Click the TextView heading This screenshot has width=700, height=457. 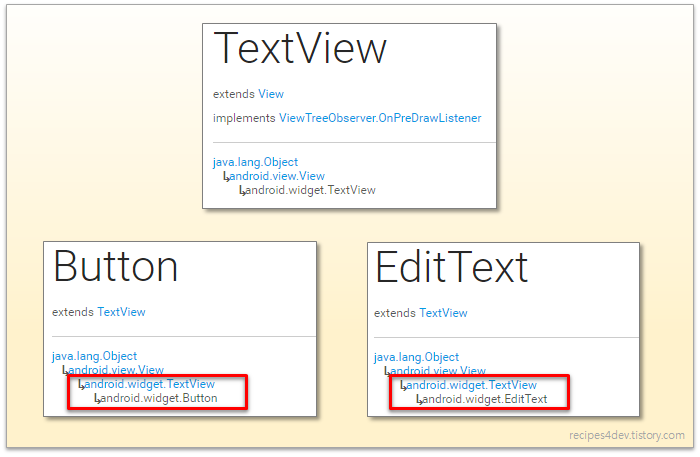point(300,48)
